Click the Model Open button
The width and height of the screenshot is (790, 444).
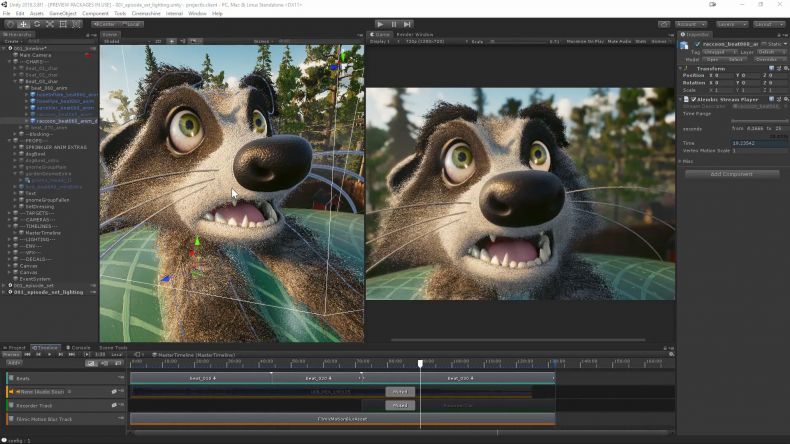(x=712, y=59)
